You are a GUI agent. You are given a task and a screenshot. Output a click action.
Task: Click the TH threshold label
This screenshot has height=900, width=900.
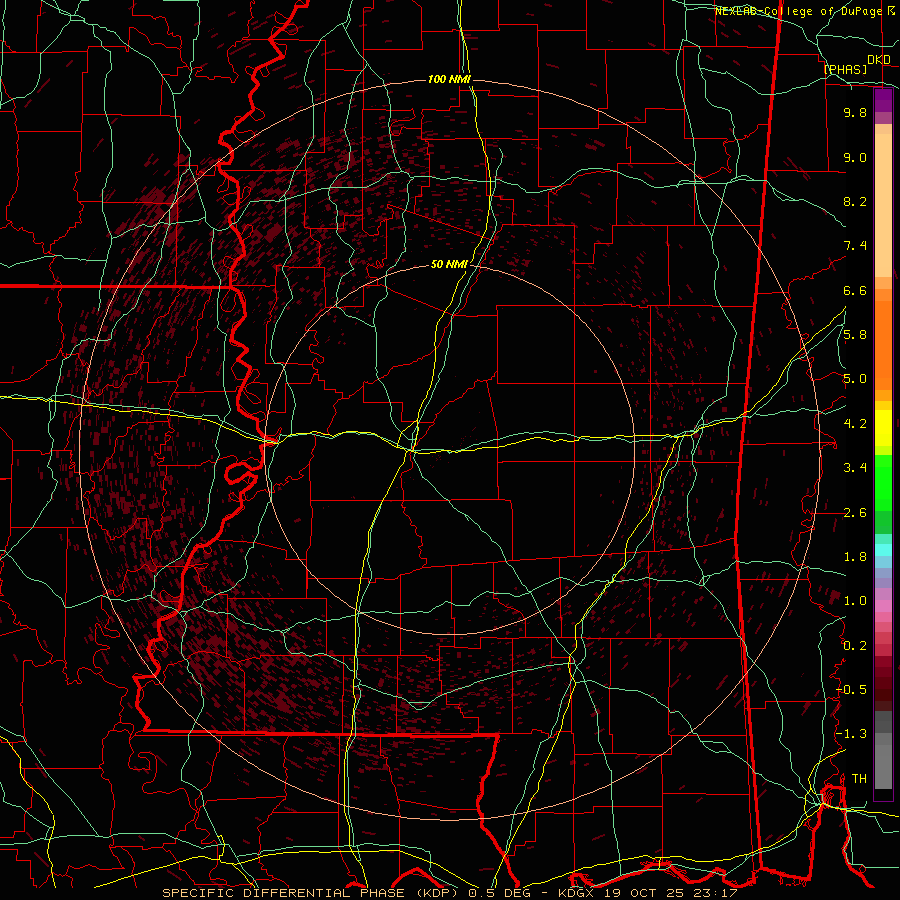[859, 779]
